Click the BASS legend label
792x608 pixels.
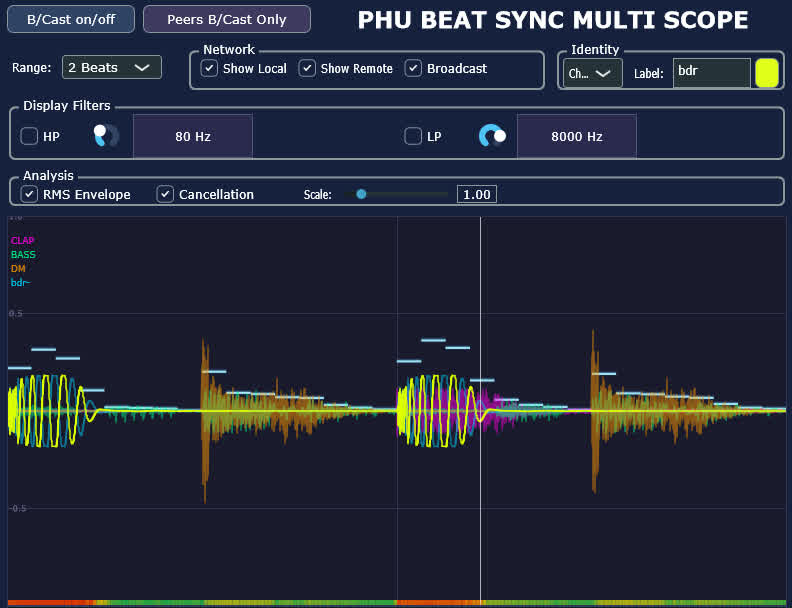(23, 255)
